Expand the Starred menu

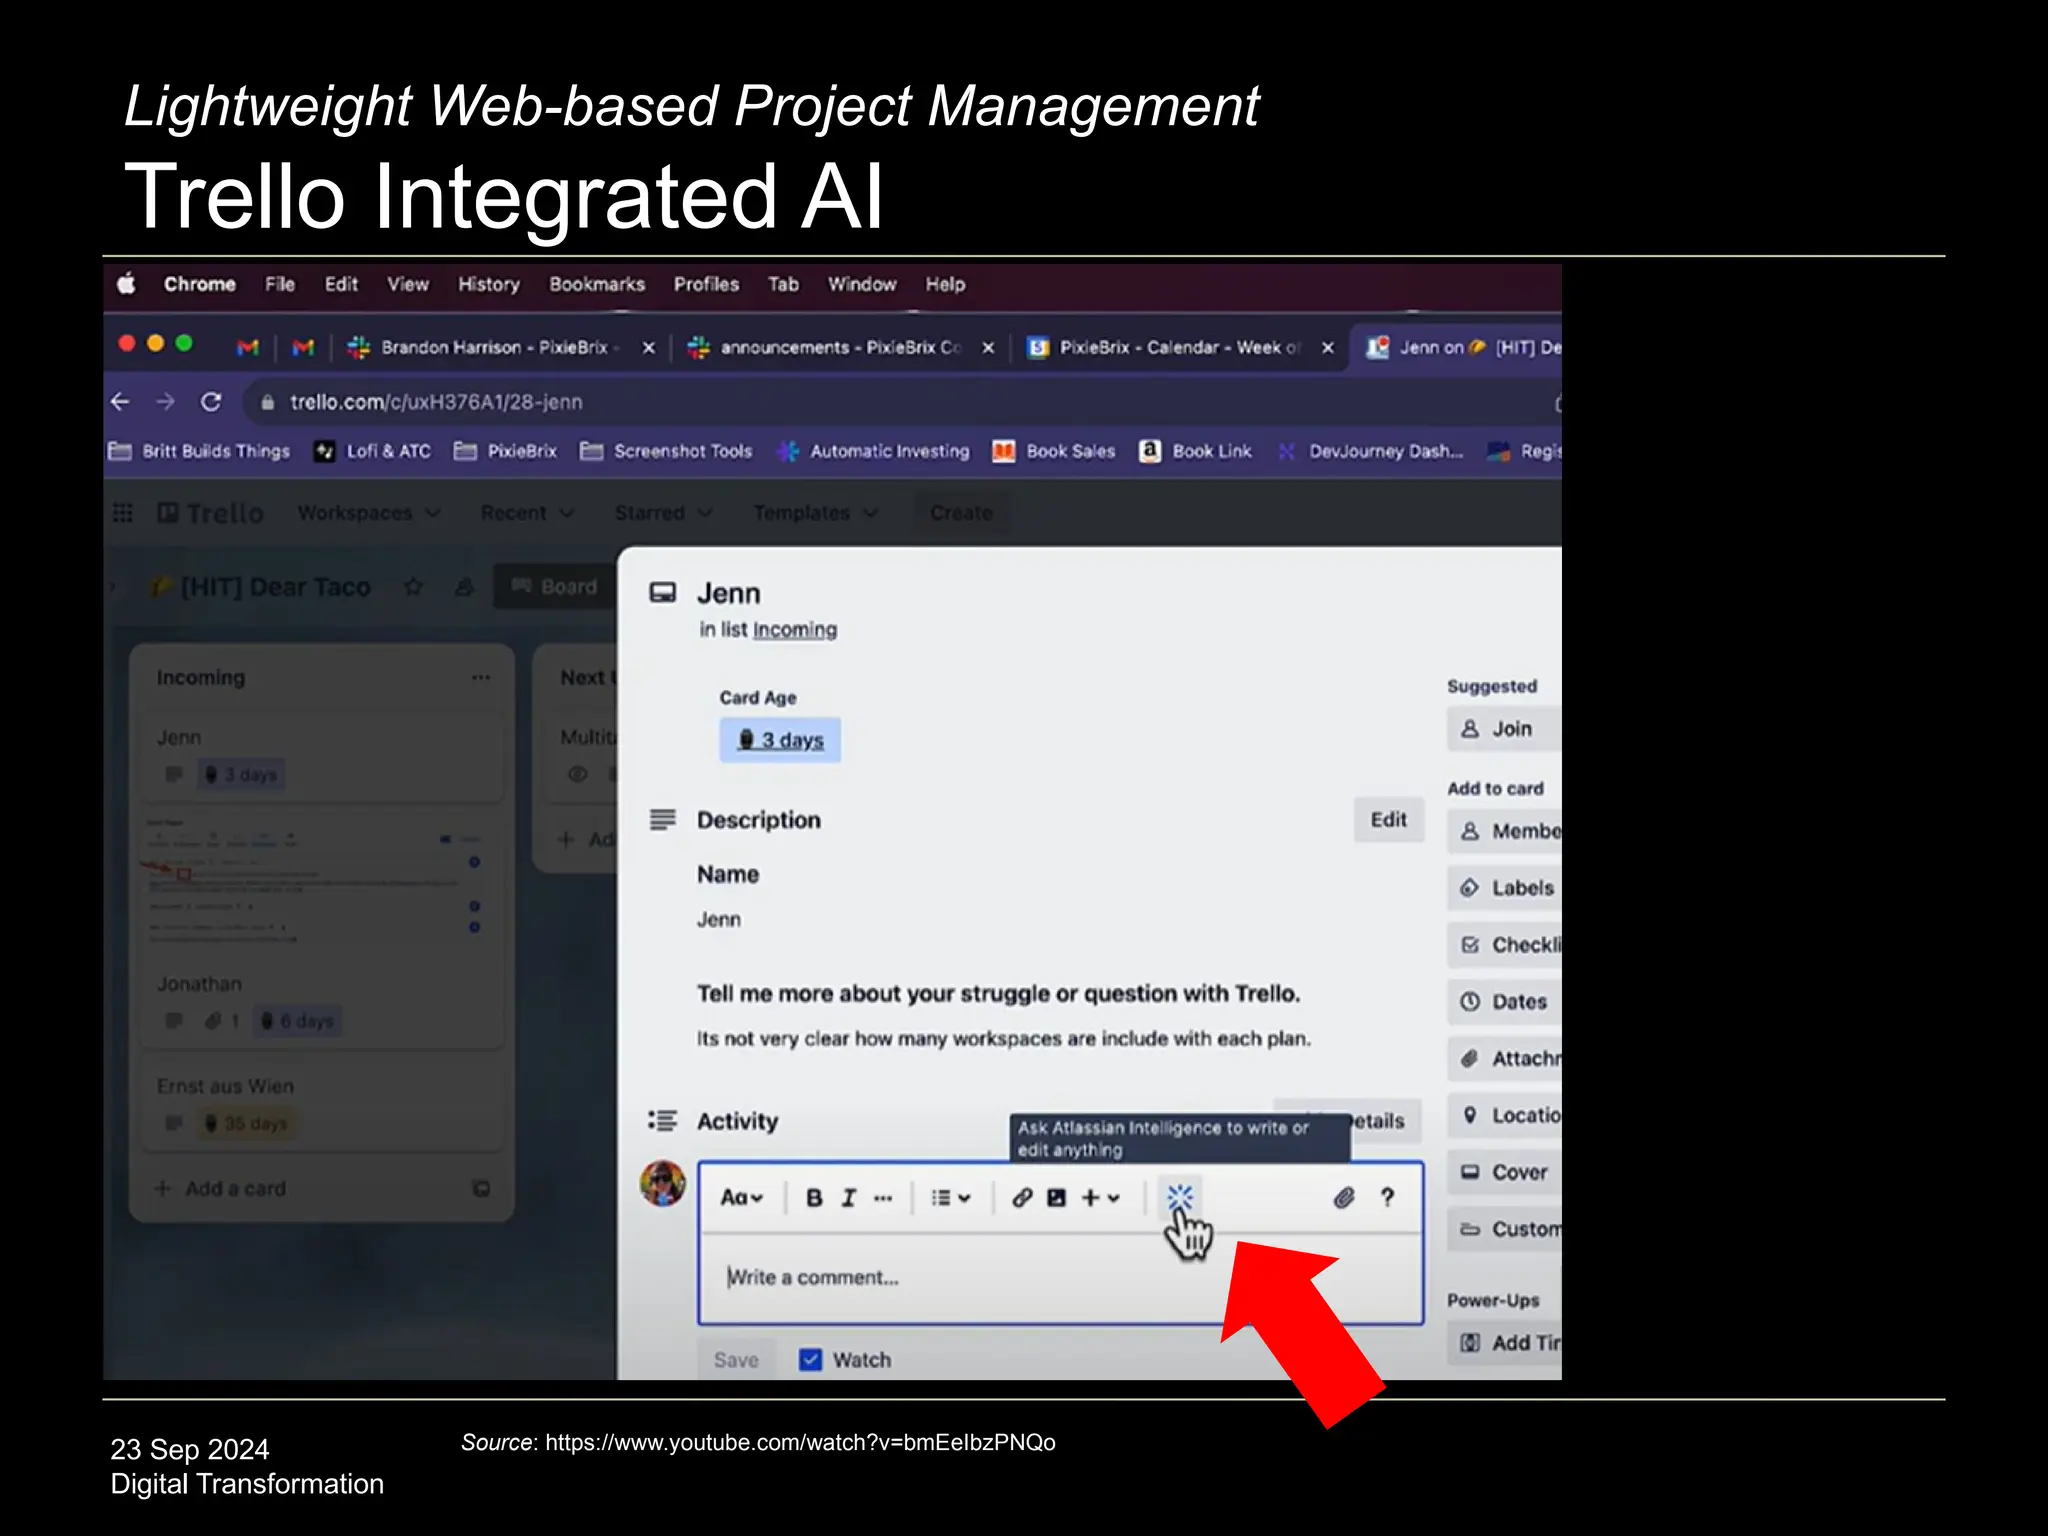click(663, 513)
